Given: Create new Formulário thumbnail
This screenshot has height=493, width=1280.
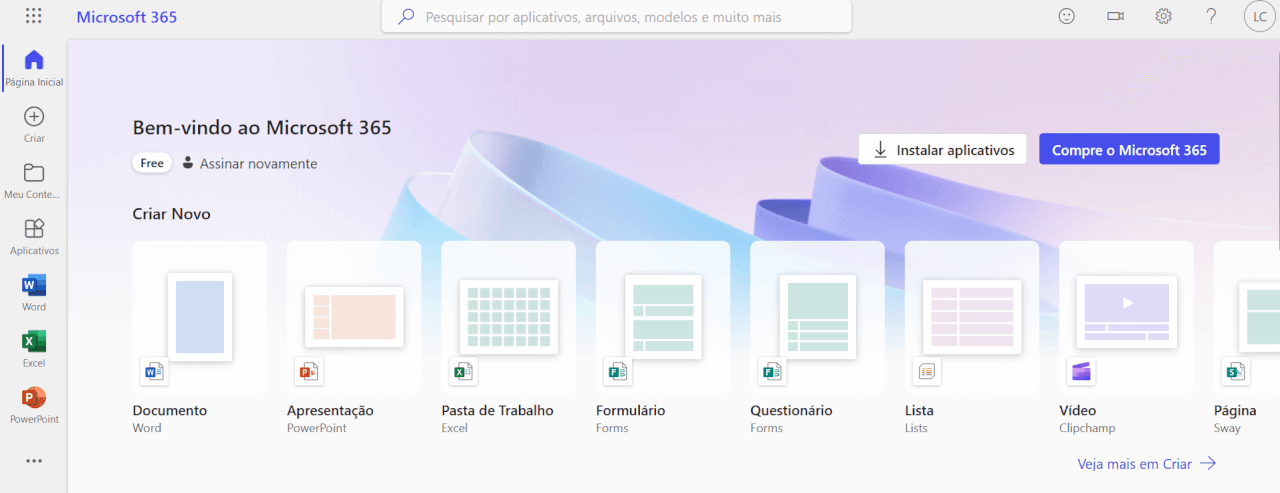Looking at the screenshot, I should [663, 317].
